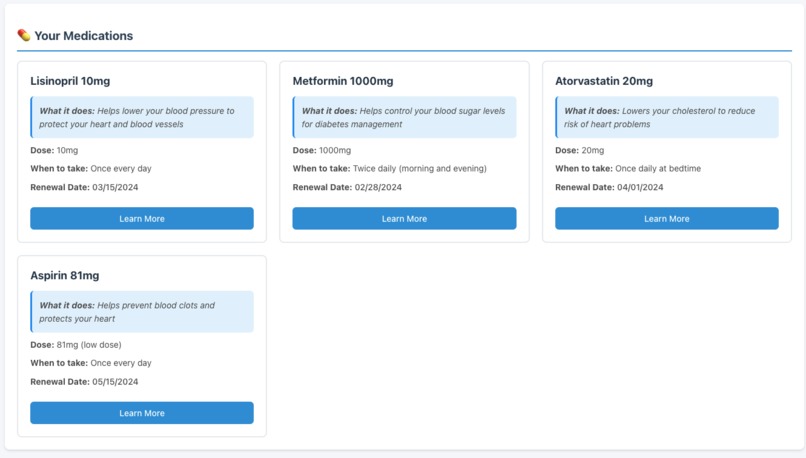Select Lisinopril 'Dose: 10mg' line

(x=54, y=150)
